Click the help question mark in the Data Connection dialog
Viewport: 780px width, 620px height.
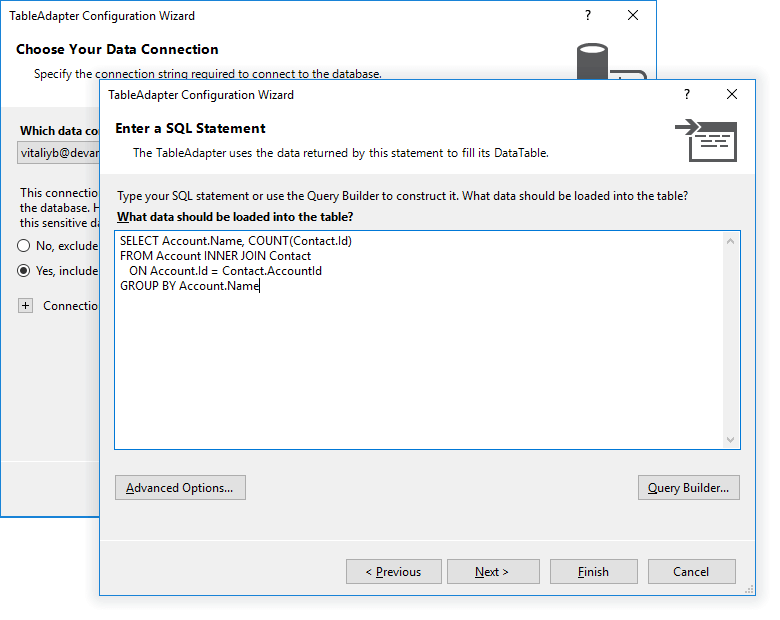click(587, 16)
